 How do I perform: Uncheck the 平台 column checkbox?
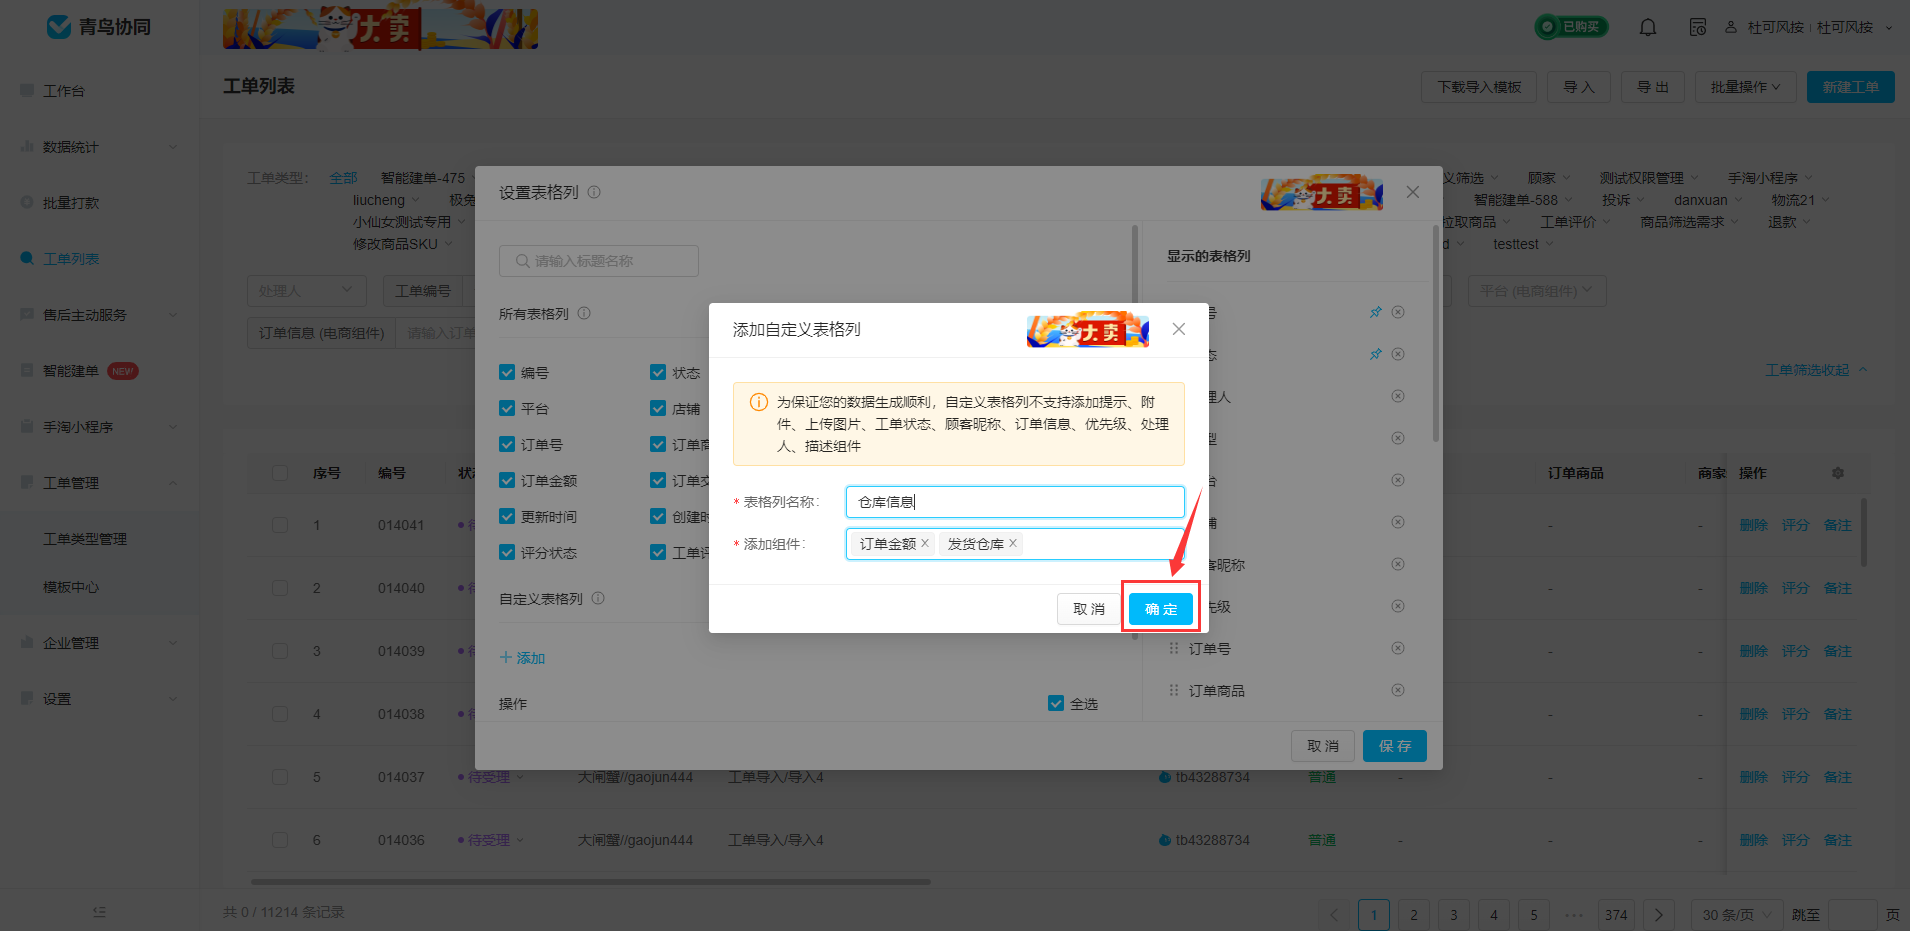coord(507,408)
